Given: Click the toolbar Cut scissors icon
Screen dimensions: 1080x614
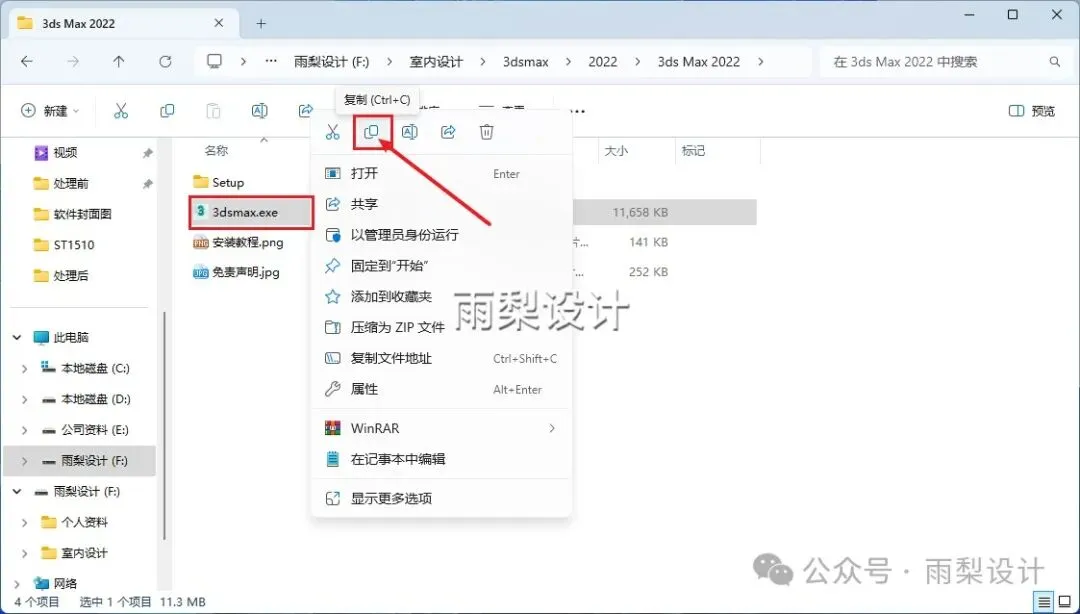Looking at the screenshot, I should tap(121, 110).
